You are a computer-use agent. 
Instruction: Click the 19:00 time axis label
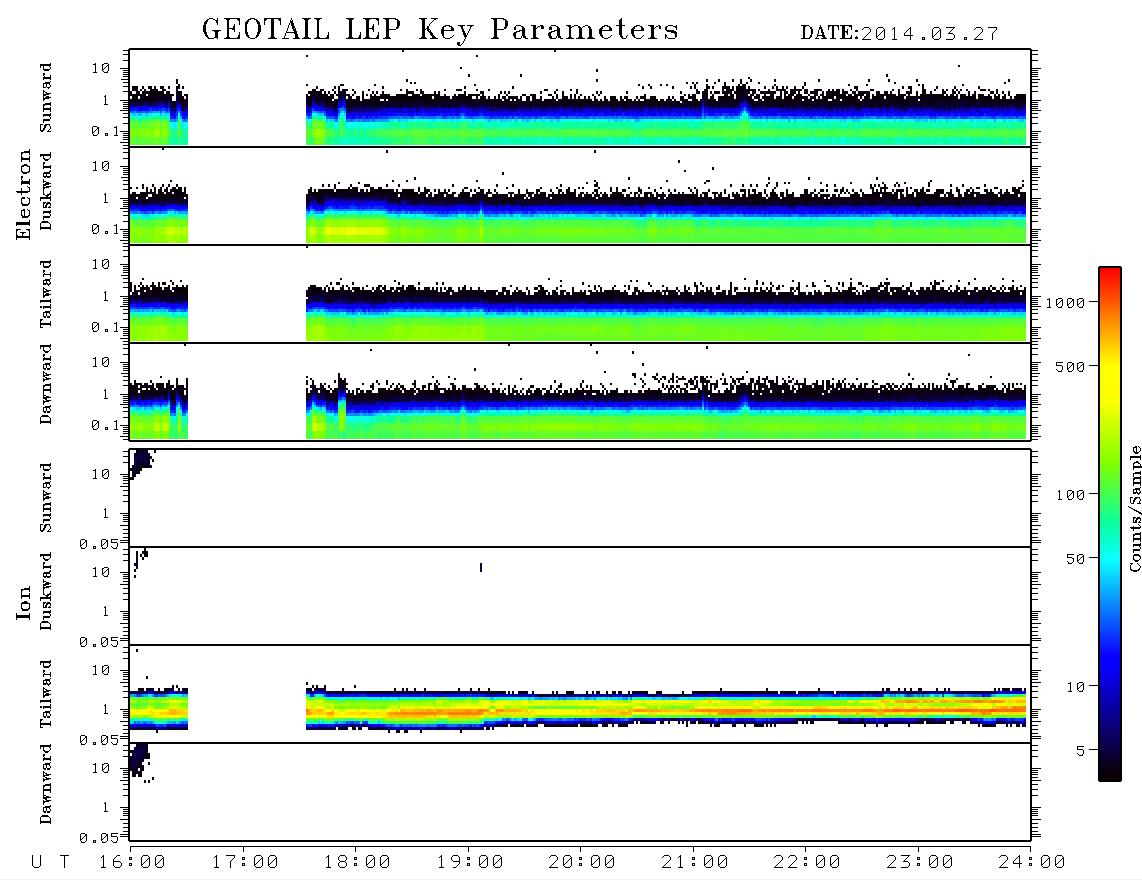click(470, 863)
